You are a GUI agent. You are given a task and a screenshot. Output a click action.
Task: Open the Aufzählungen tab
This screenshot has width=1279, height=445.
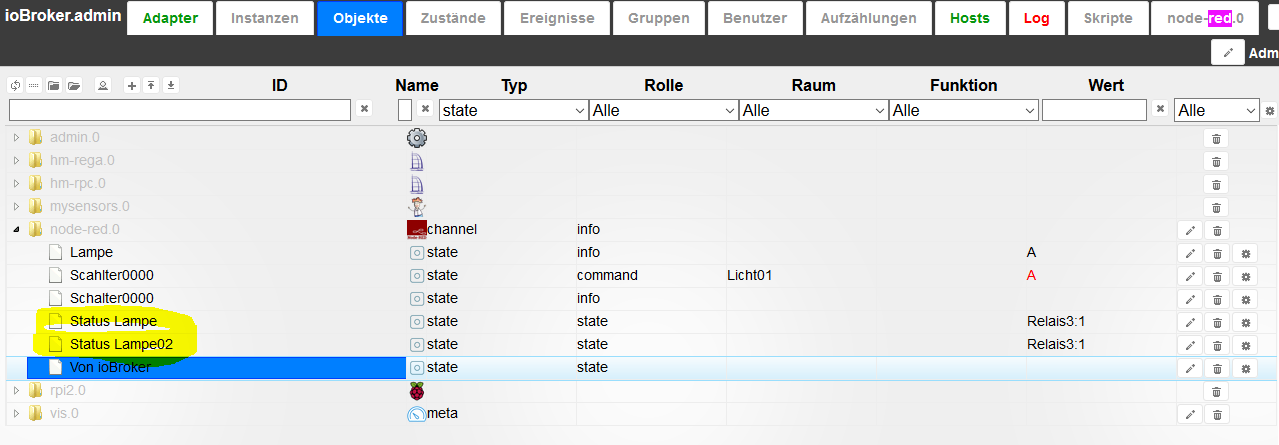[x=869, y=18]
